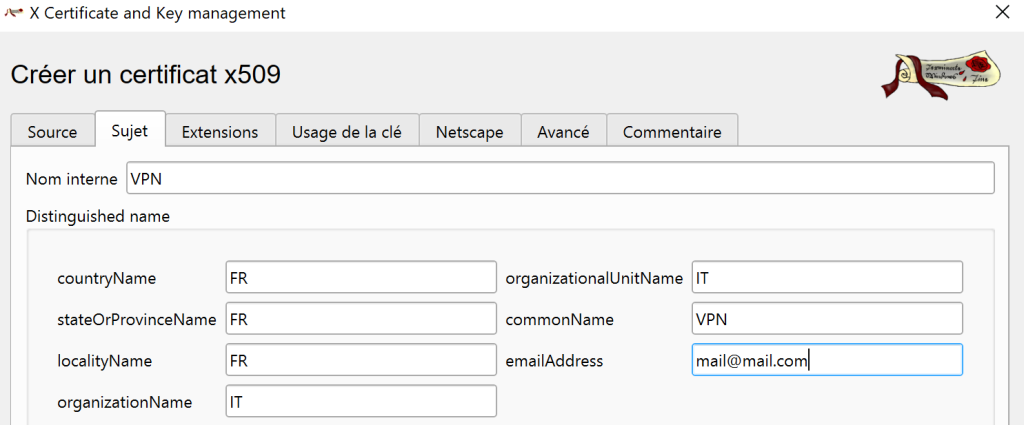
Task: Go to the Usage de la clé tab
Action: (347, 132)
